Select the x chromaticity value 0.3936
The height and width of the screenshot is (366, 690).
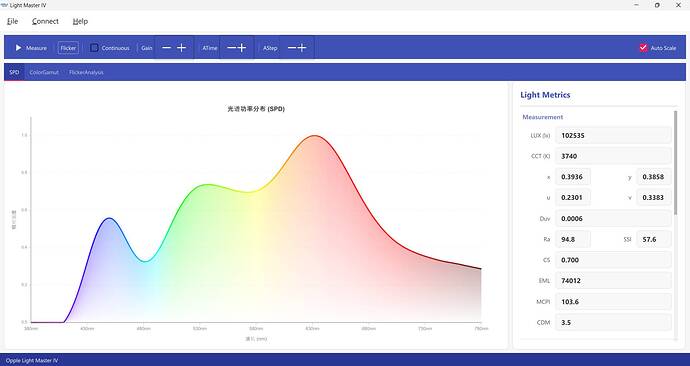[x=573, y=177]
